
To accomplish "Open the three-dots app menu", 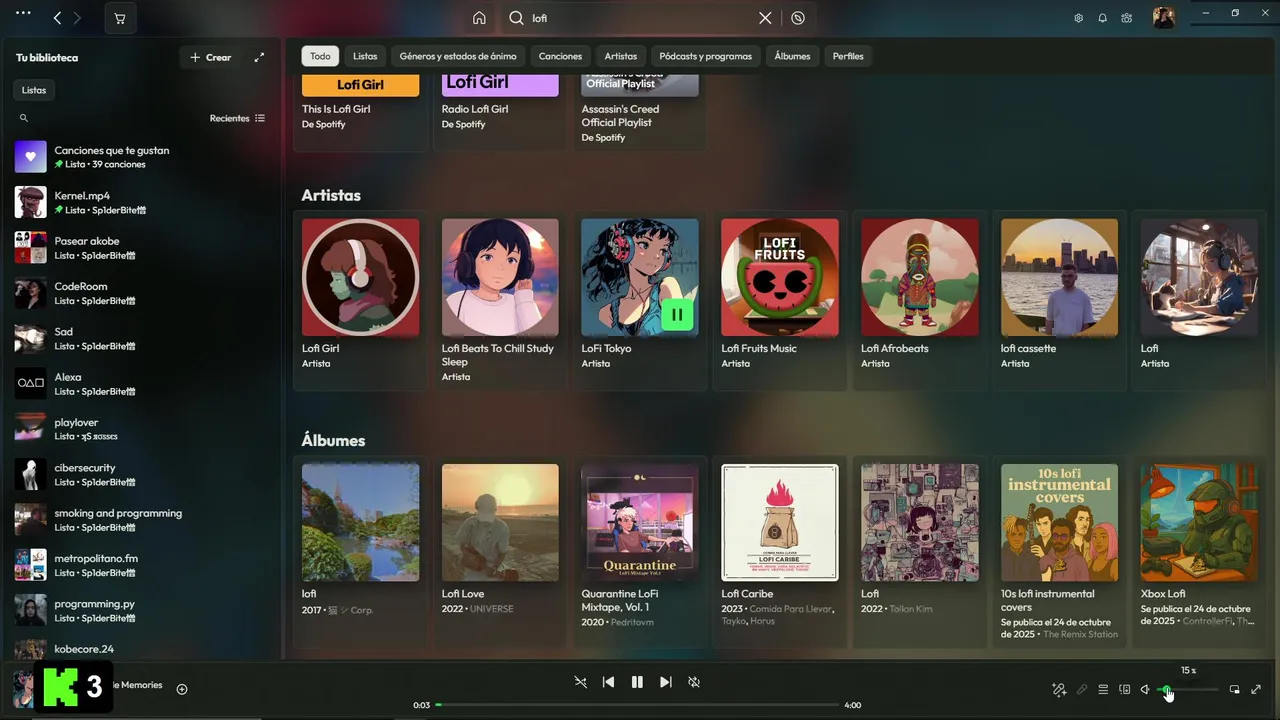I will tap(24, 14).
